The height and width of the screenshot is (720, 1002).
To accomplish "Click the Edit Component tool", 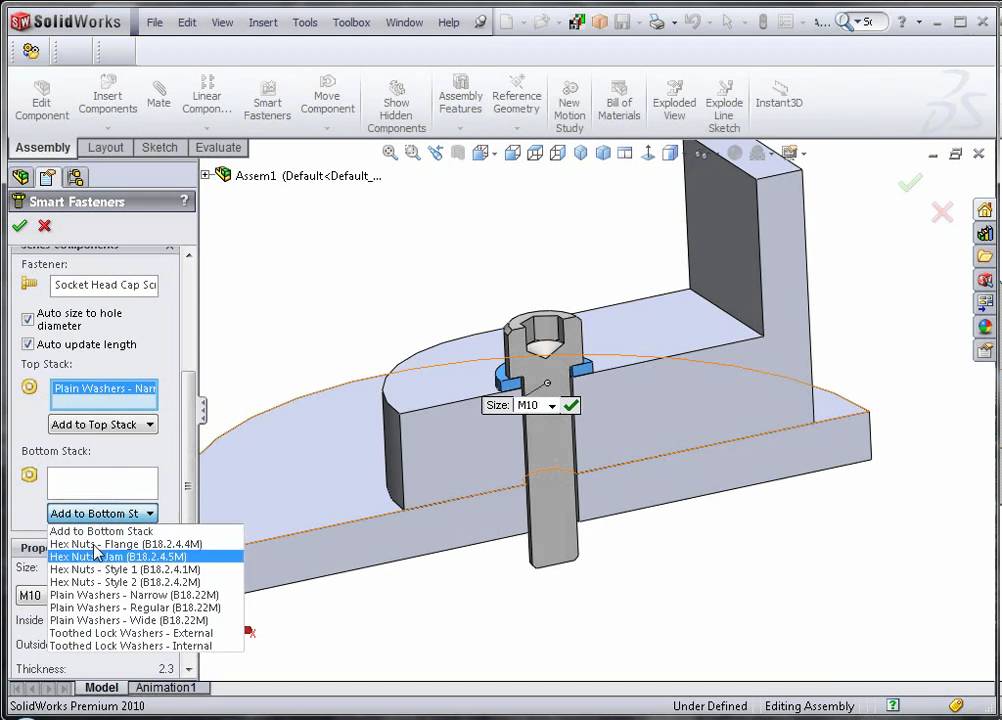I will pyautogui.click(x=42, y=100).
